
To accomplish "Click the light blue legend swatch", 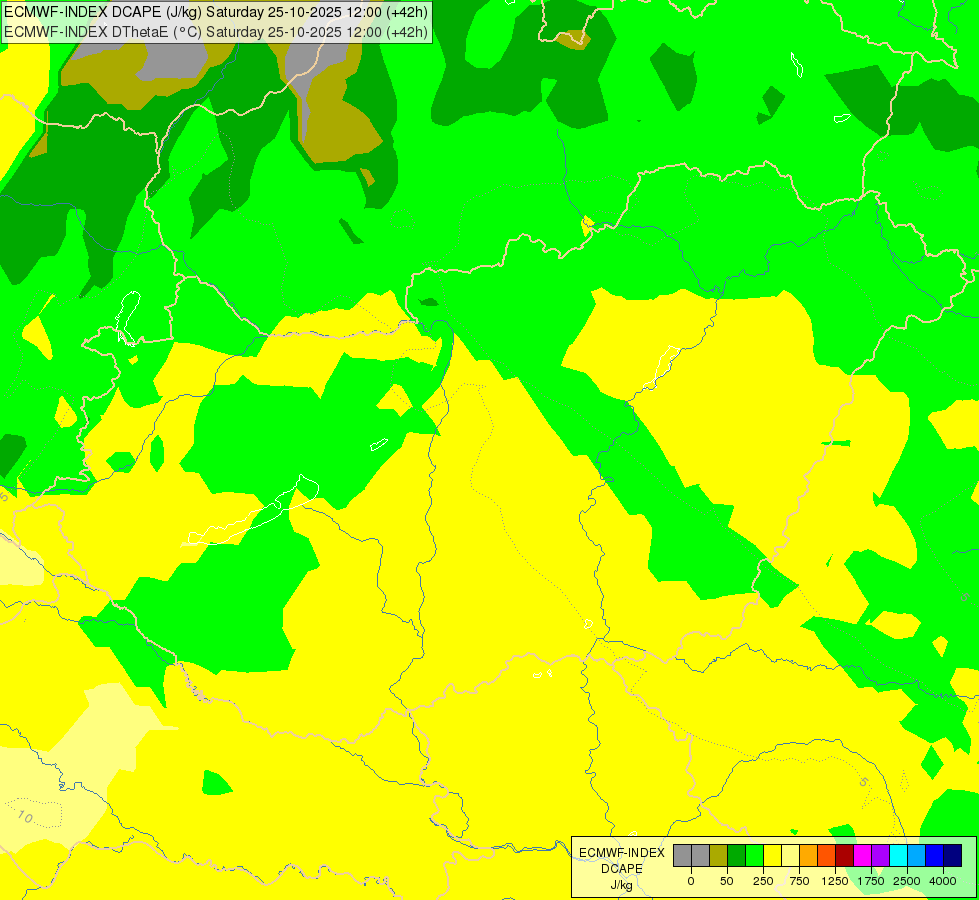I will click(917, 855).
